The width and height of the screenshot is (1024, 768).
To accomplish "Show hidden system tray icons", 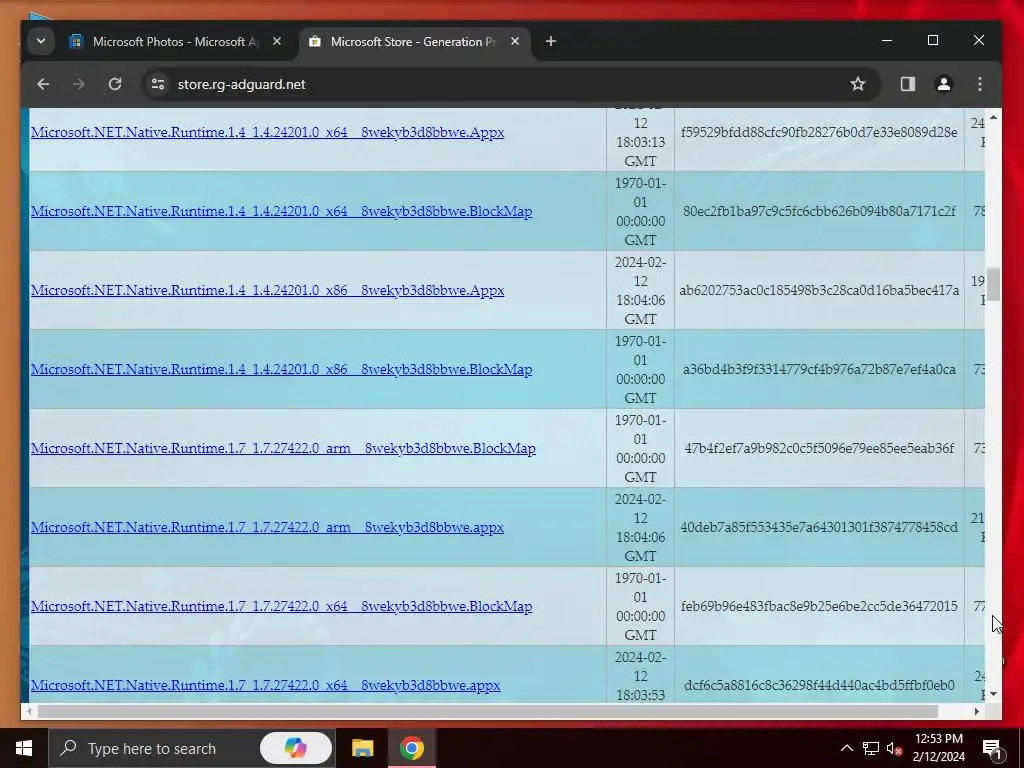I will coord(846,748).
